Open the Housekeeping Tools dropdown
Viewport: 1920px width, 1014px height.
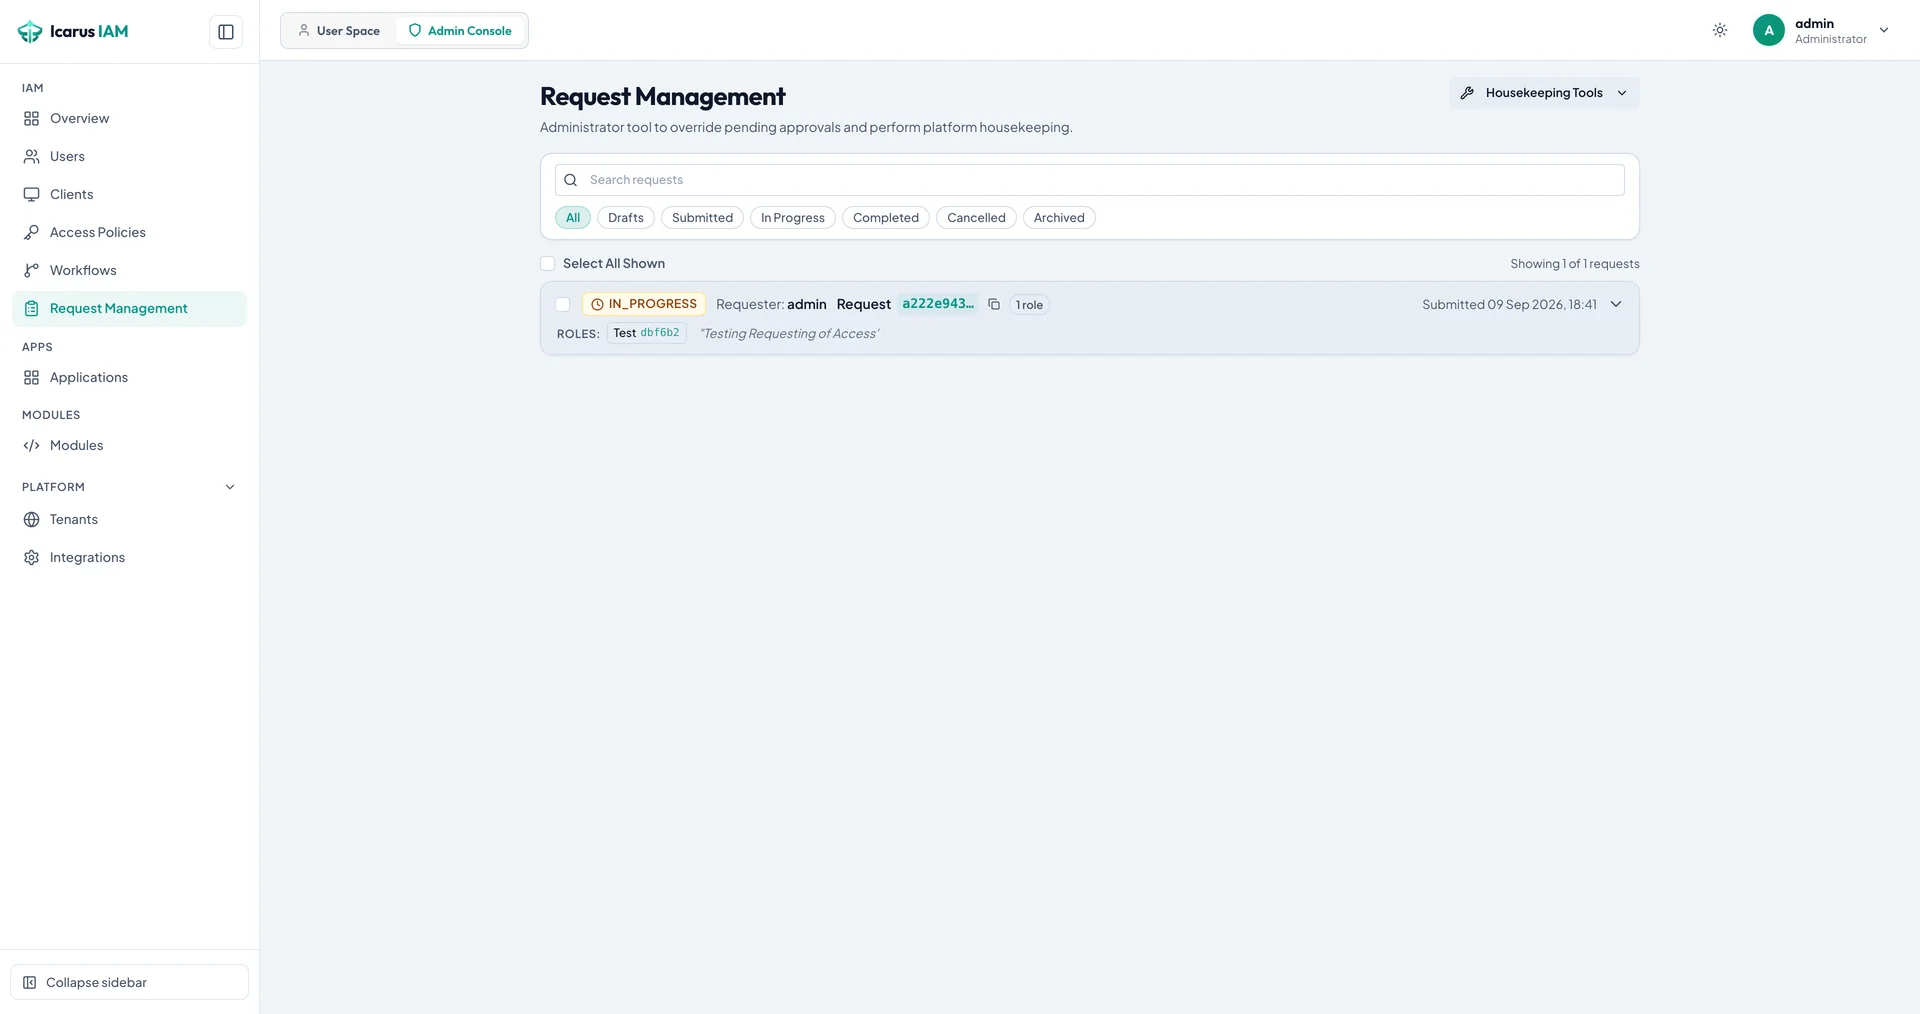point(1544,93)
